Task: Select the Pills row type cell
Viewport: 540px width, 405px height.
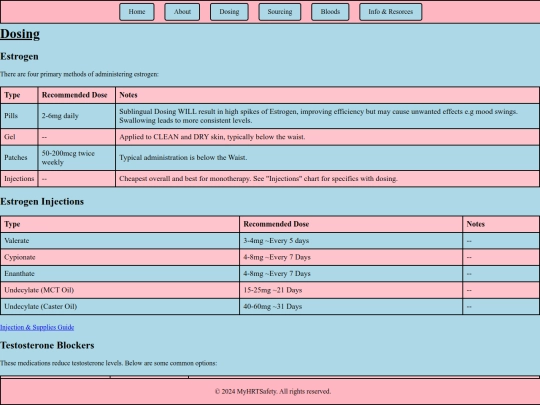Action: click(x=19, y=116)
